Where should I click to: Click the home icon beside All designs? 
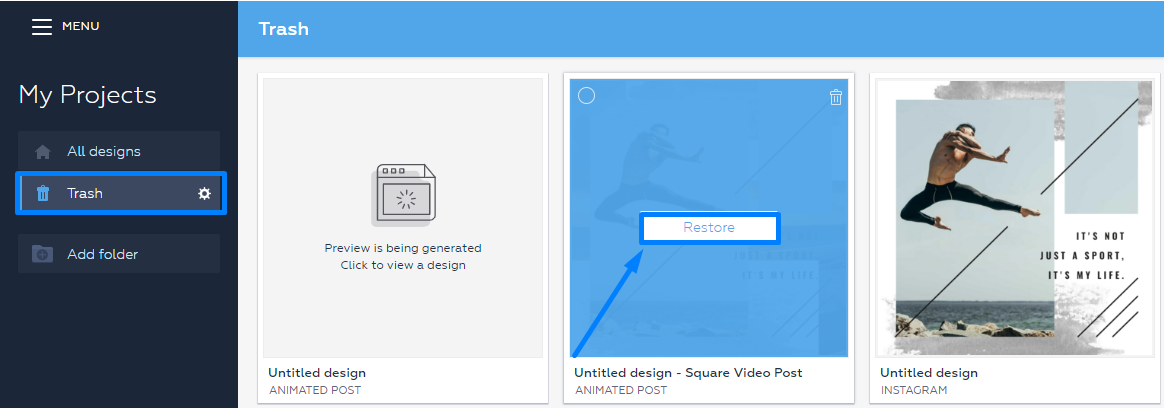[43, 151]
